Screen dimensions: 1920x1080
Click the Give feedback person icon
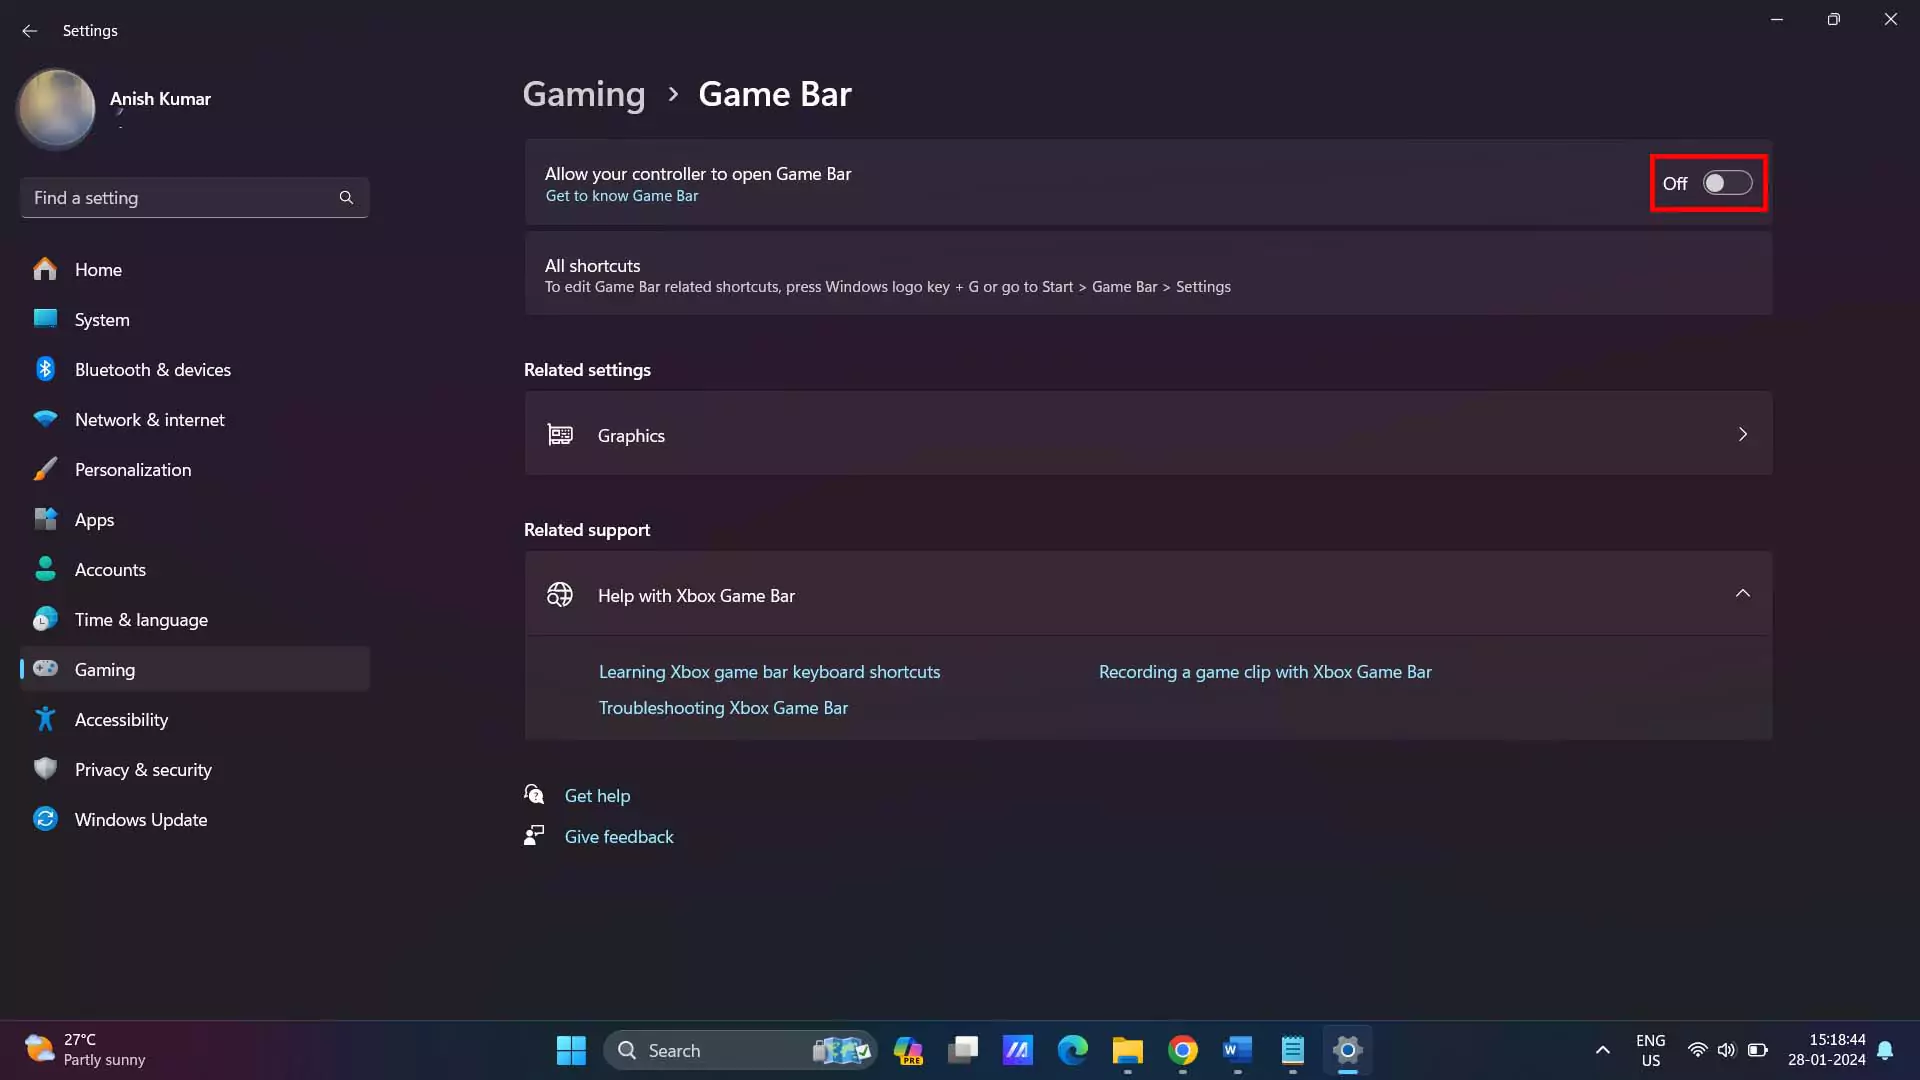tap(534, 836)
